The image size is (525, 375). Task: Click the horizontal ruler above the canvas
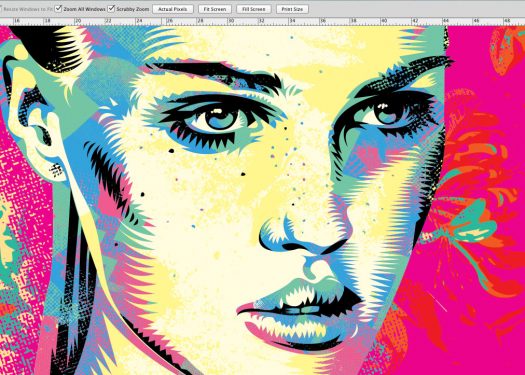click(x=262, y=21)
